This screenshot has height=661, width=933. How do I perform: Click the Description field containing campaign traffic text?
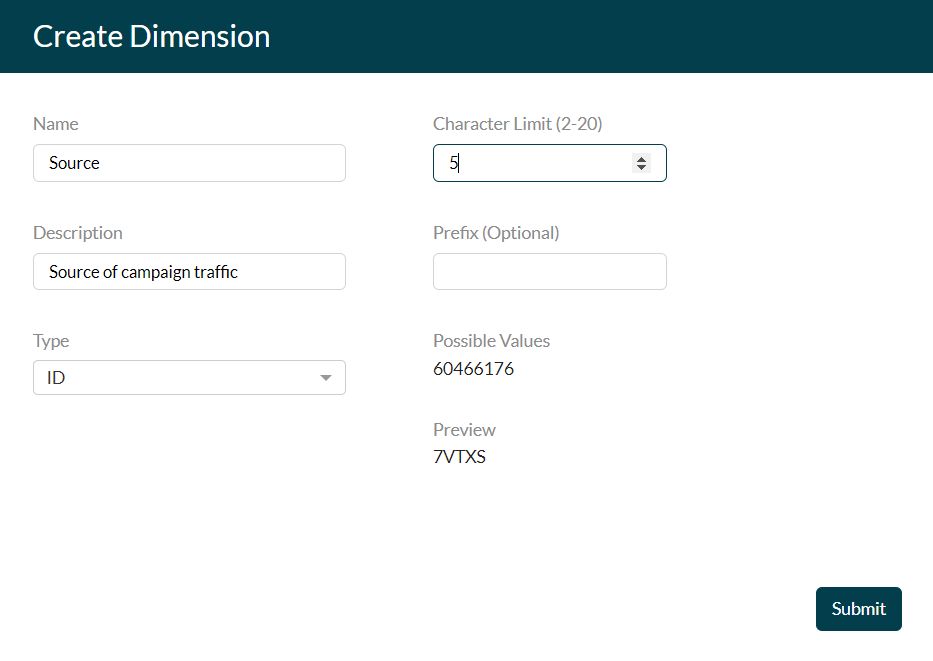[189, 271]
